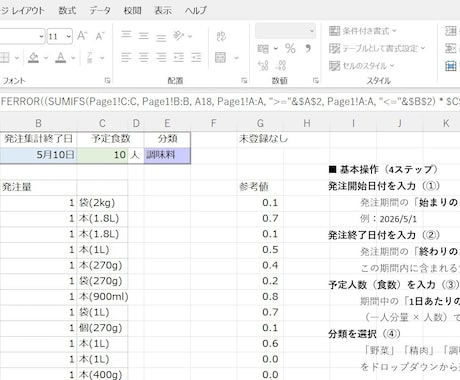The image size is (460, 380).
Task: Decrease decimal places shown
Action: pos(281,65)
